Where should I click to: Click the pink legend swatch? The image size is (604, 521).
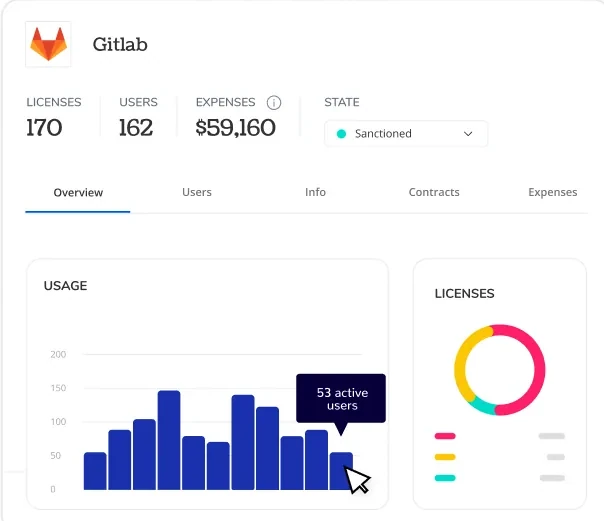pyautogui.click(x=445, y=436)
